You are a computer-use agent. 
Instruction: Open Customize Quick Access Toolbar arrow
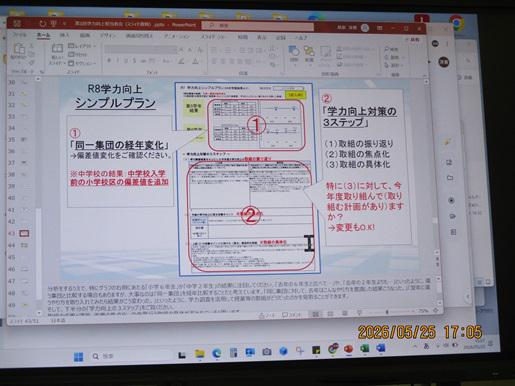64,24
